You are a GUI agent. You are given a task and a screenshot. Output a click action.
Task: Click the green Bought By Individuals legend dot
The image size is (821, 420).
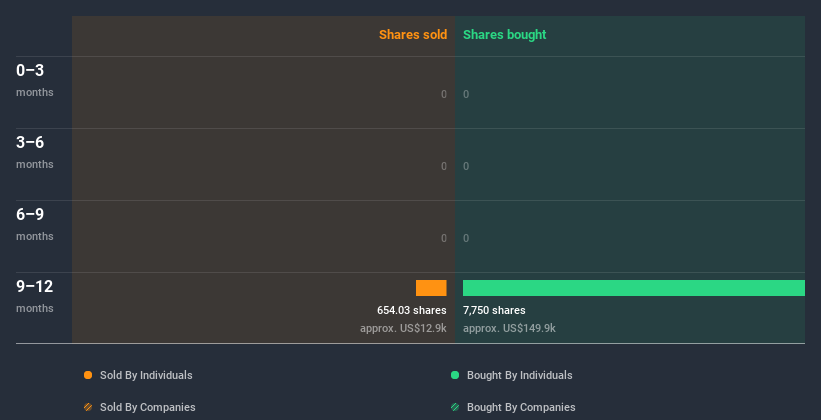pyautogui.click(x=455, y=375)
